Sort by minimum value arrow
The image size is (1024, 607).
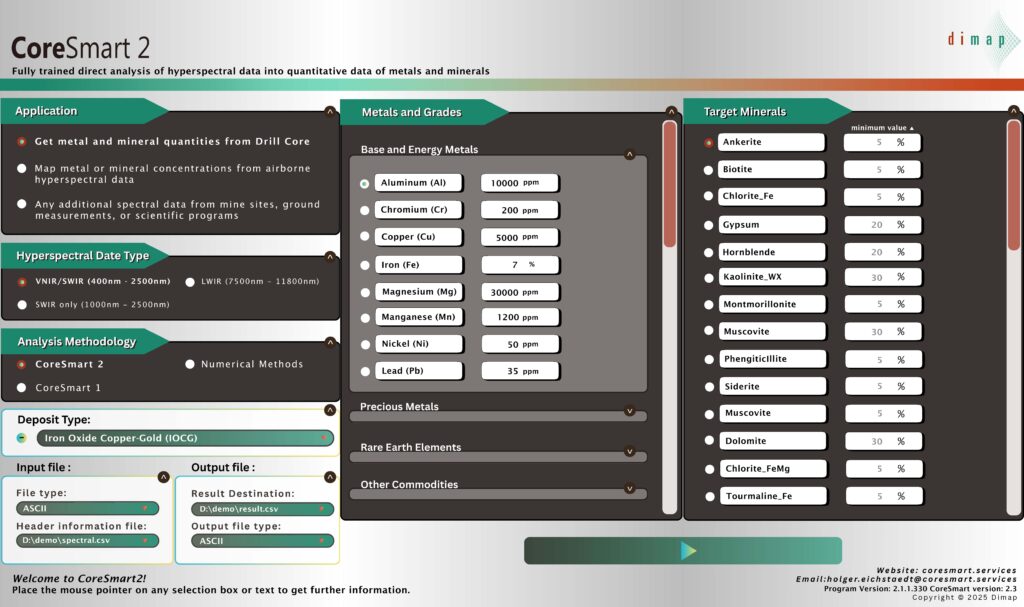pos(911,128)
